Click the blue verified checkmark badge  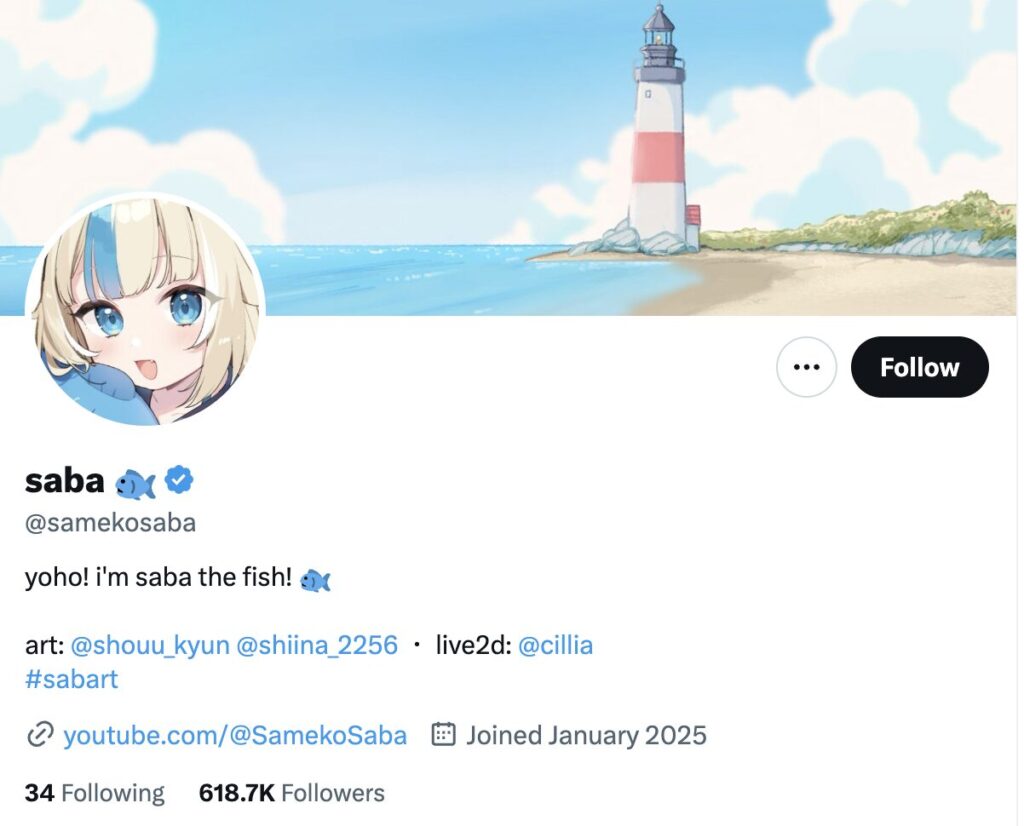pyautogui.click(x=178, y=480)
